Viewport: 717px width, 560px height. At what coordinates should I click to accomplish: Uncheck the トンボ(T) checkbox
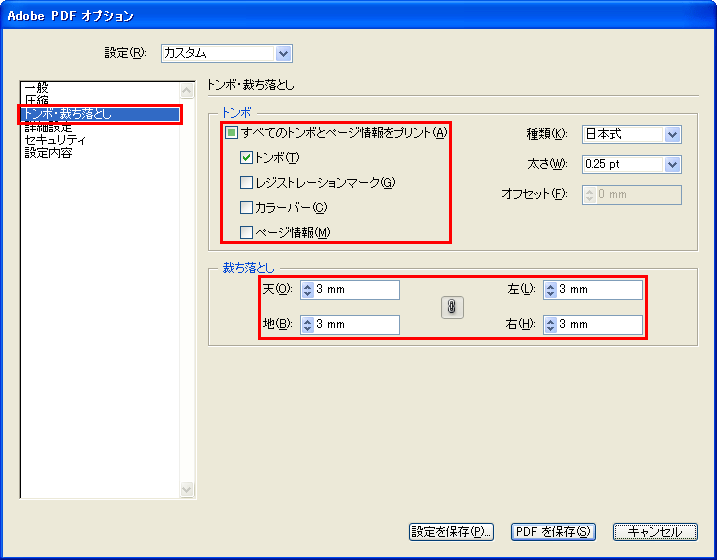[246, 158]
